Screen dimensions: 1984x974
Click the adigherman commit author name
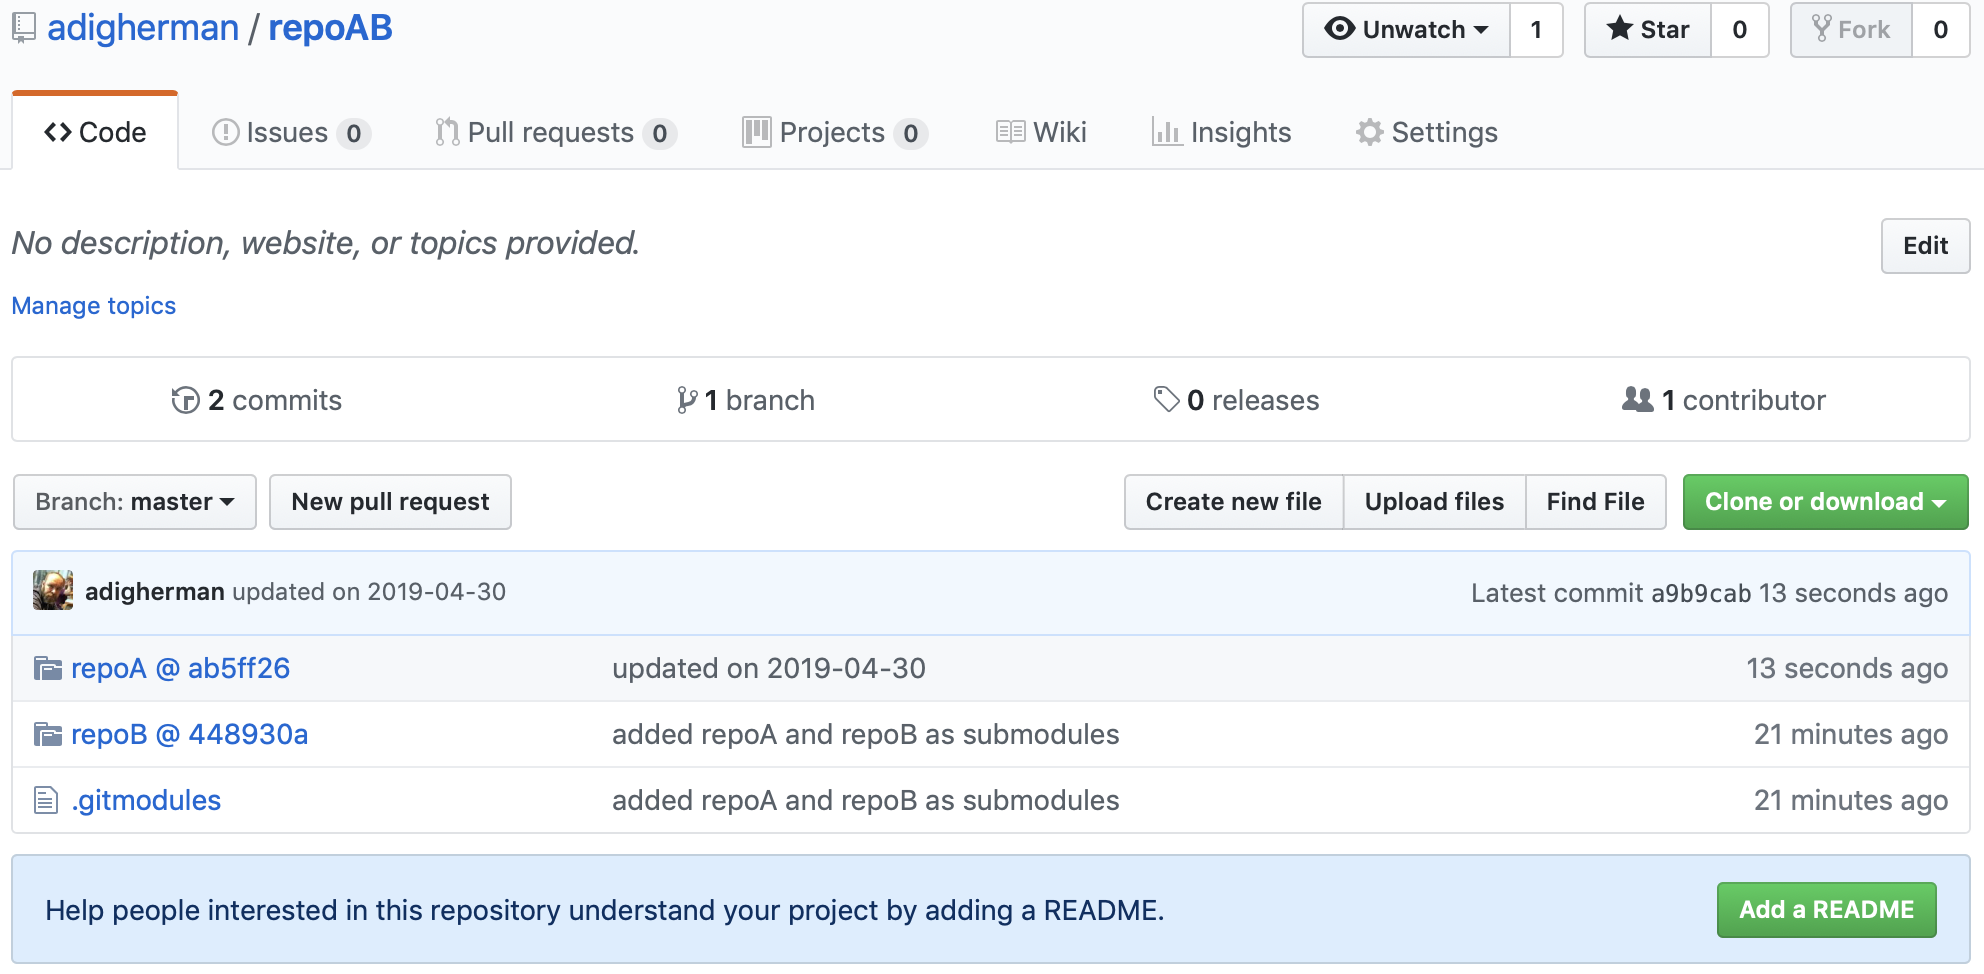coord(155,592)
